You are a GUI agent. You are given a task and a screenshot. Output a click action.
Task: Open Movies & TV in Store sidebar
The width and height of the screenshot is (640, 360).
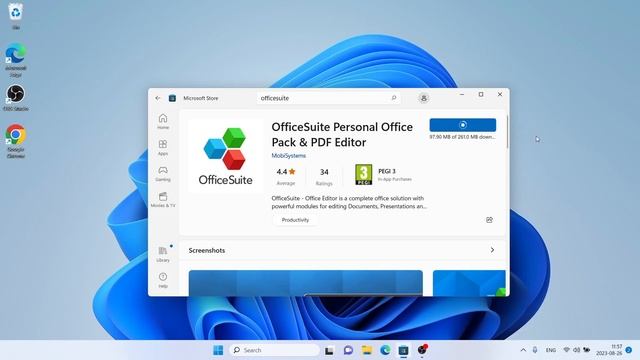pyautogui.click(x=163, y=200)
